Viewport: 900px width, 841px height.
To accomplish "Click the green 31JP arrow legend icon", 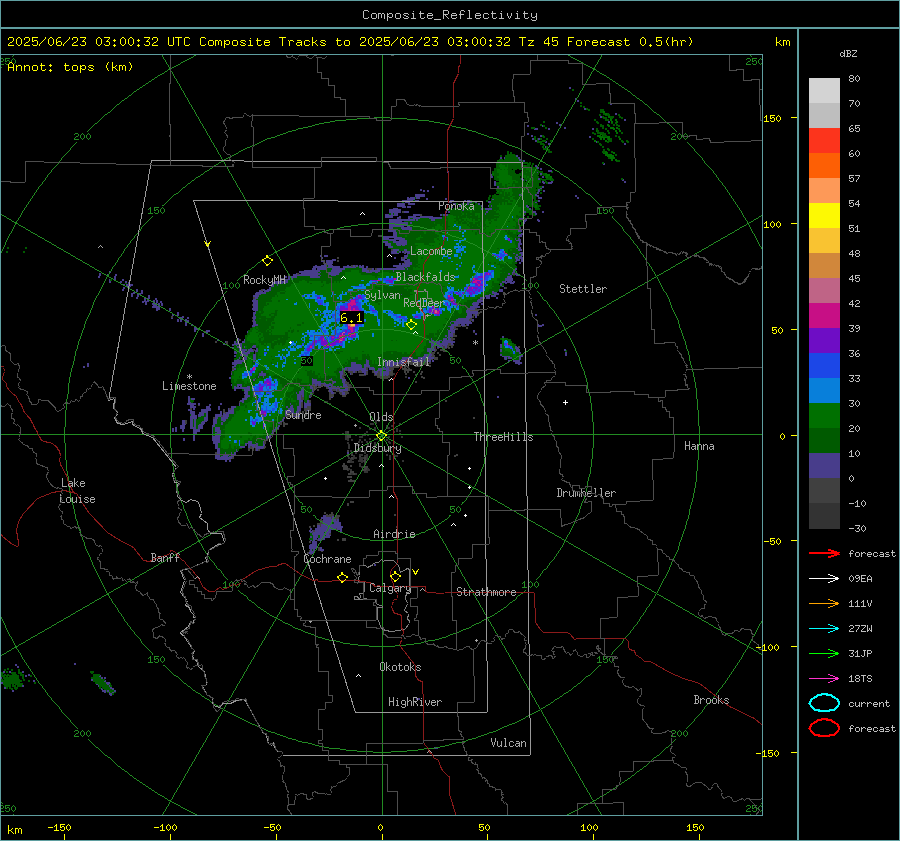I will [824, 653].
